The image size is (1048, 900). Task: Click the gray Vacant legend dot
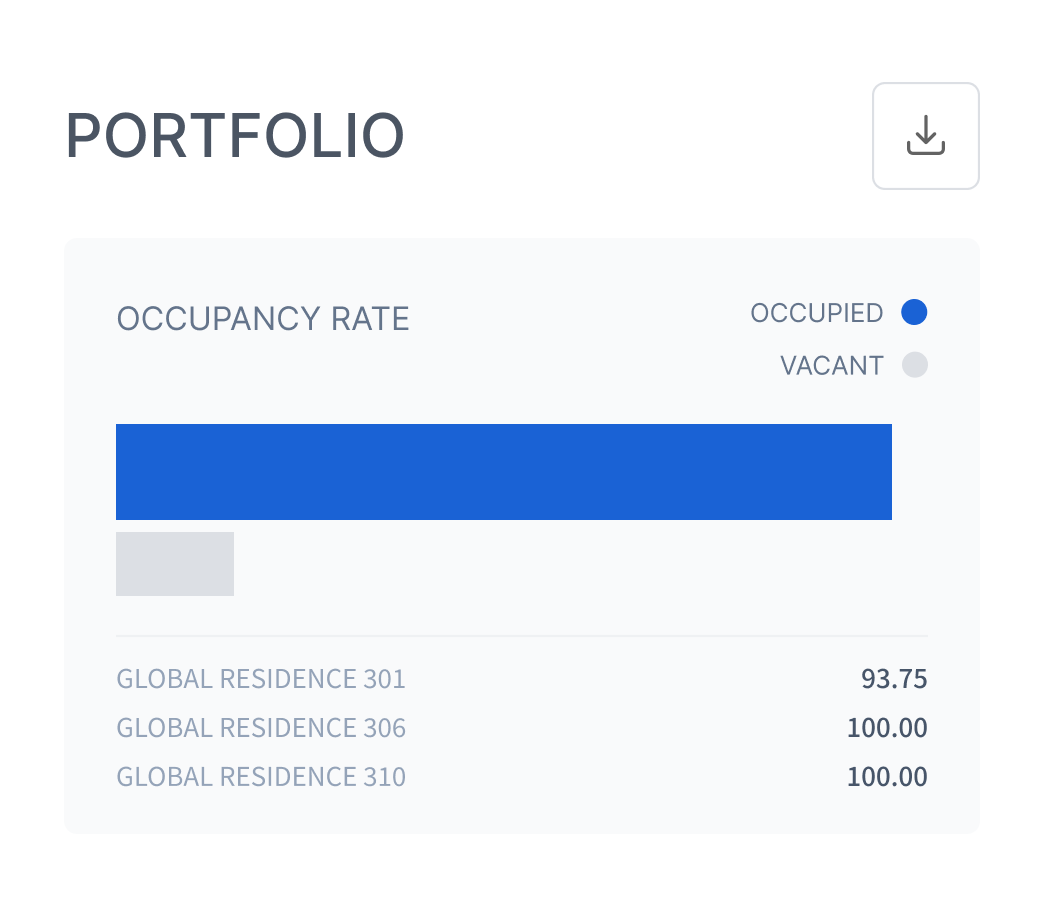914,365
